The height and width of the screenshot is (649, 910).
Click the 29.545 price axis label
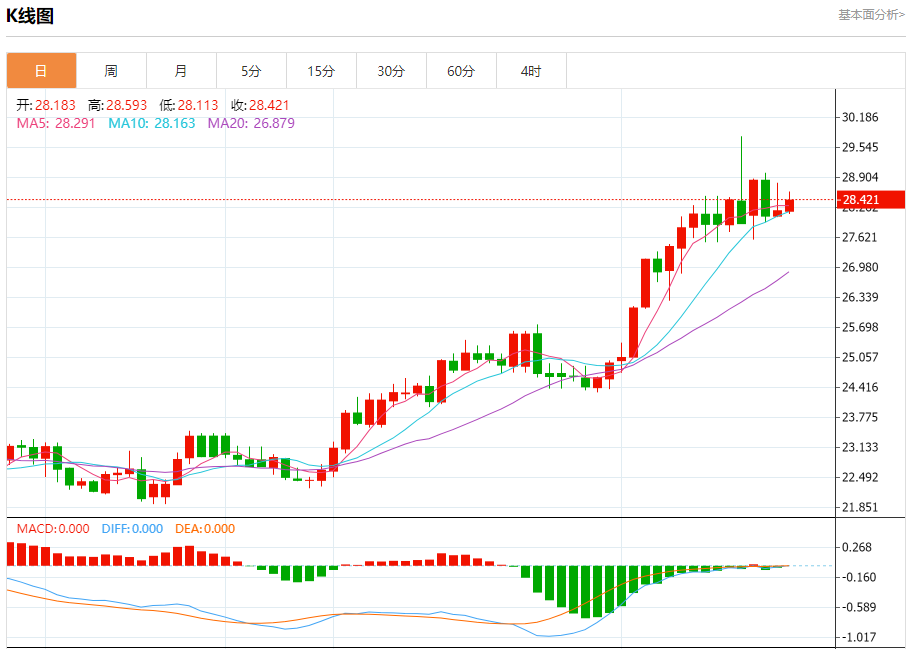(860, 147)
